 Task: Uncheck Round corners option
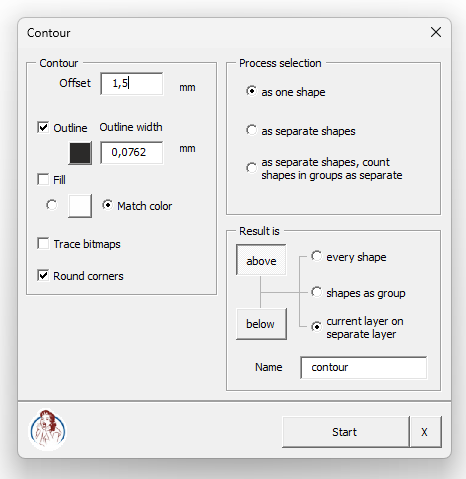pyautogui.click(x=43, y=275)
